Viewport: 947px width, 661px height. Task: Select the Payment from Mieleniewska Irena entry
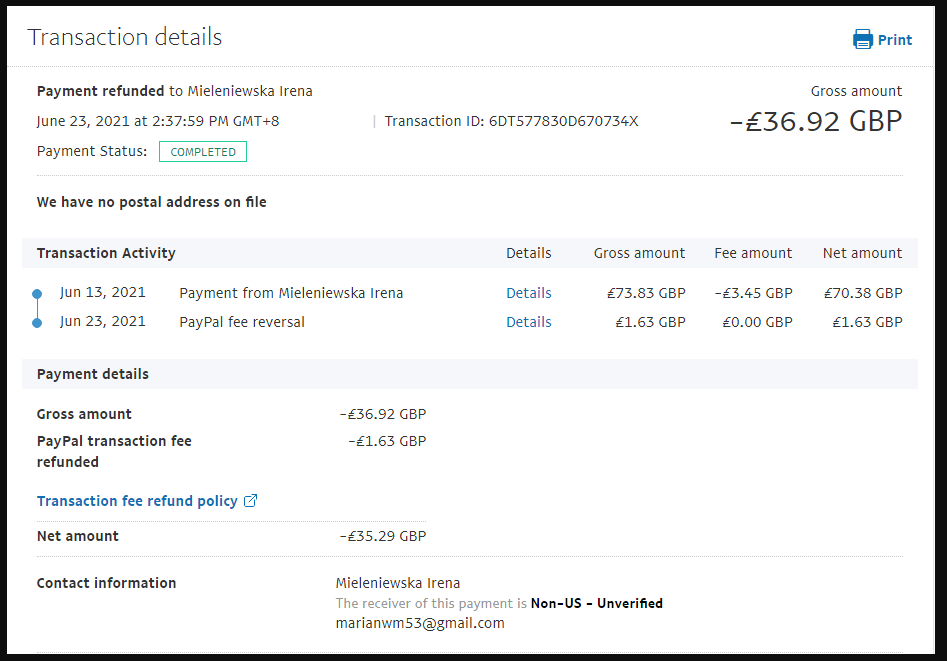tap(291, 293)
